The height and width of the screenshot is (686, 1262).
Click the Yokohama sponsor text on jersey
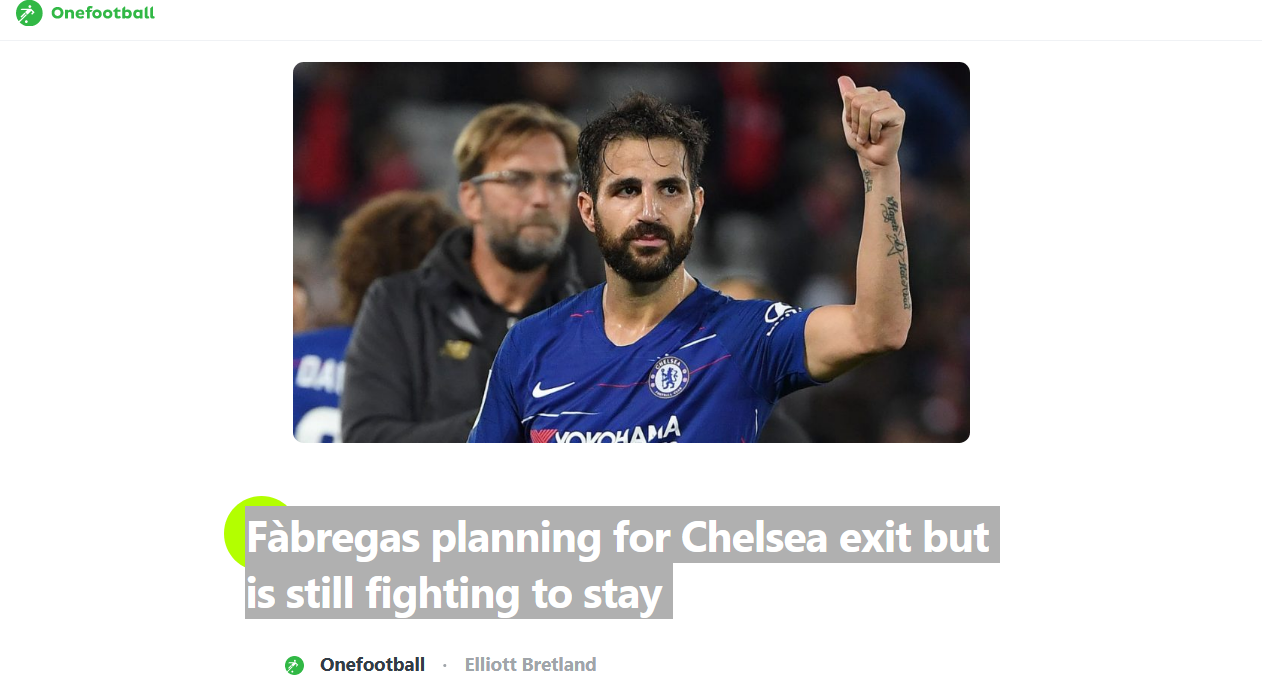coord(606,434)
